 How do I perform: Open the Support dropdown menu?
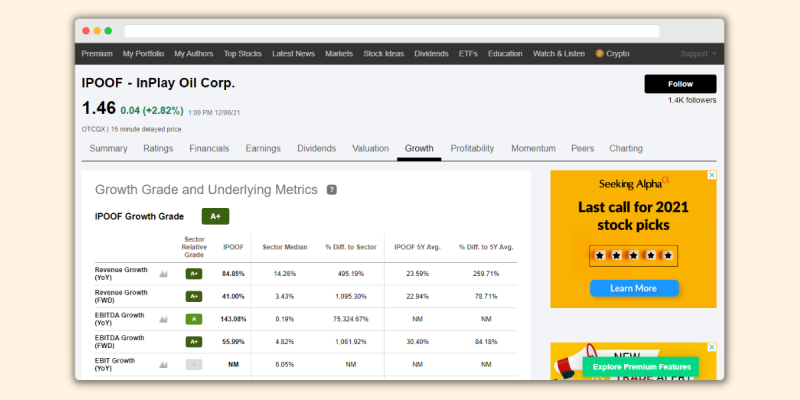[x=698, y=54]
